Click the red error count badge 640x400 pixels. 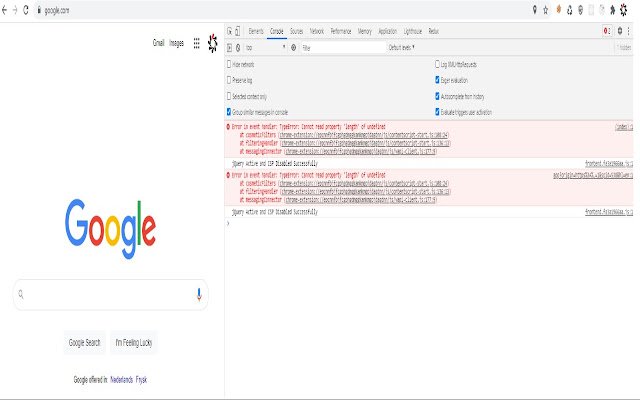pyautogui.click(x=607, y=31)
